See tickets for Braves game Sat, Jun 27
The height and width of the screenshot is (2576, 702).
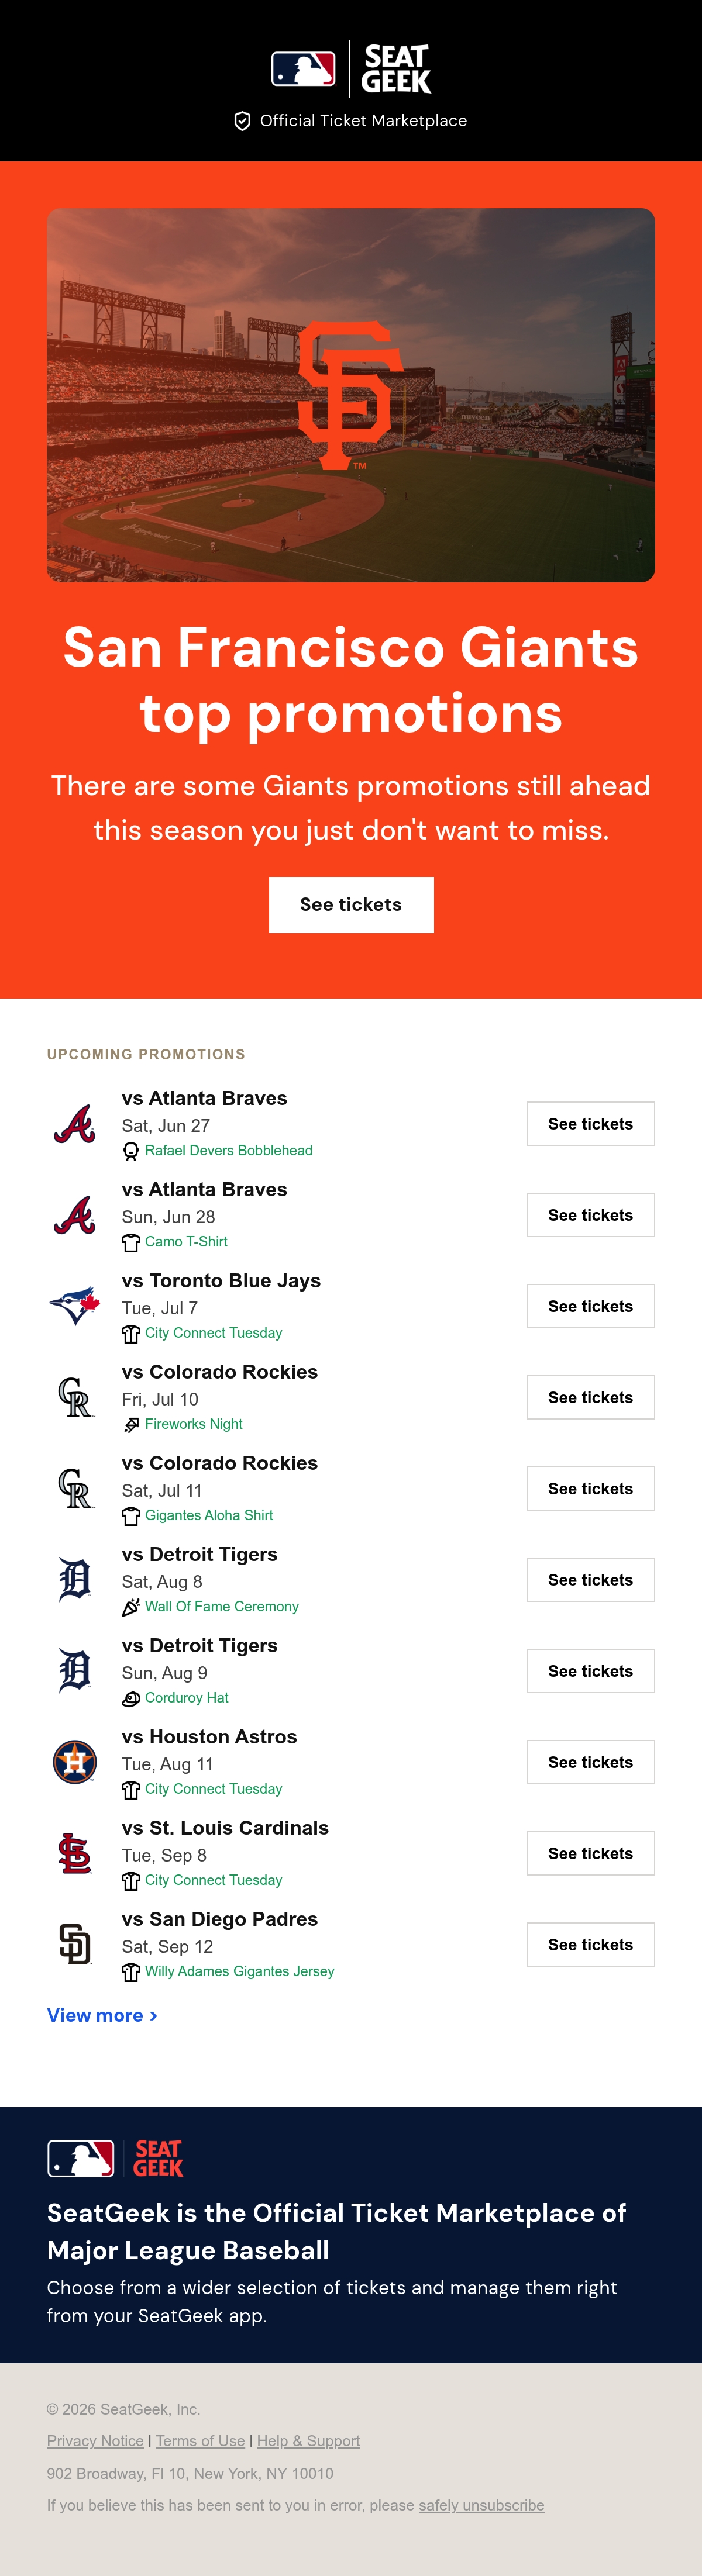pos(591,1124)
